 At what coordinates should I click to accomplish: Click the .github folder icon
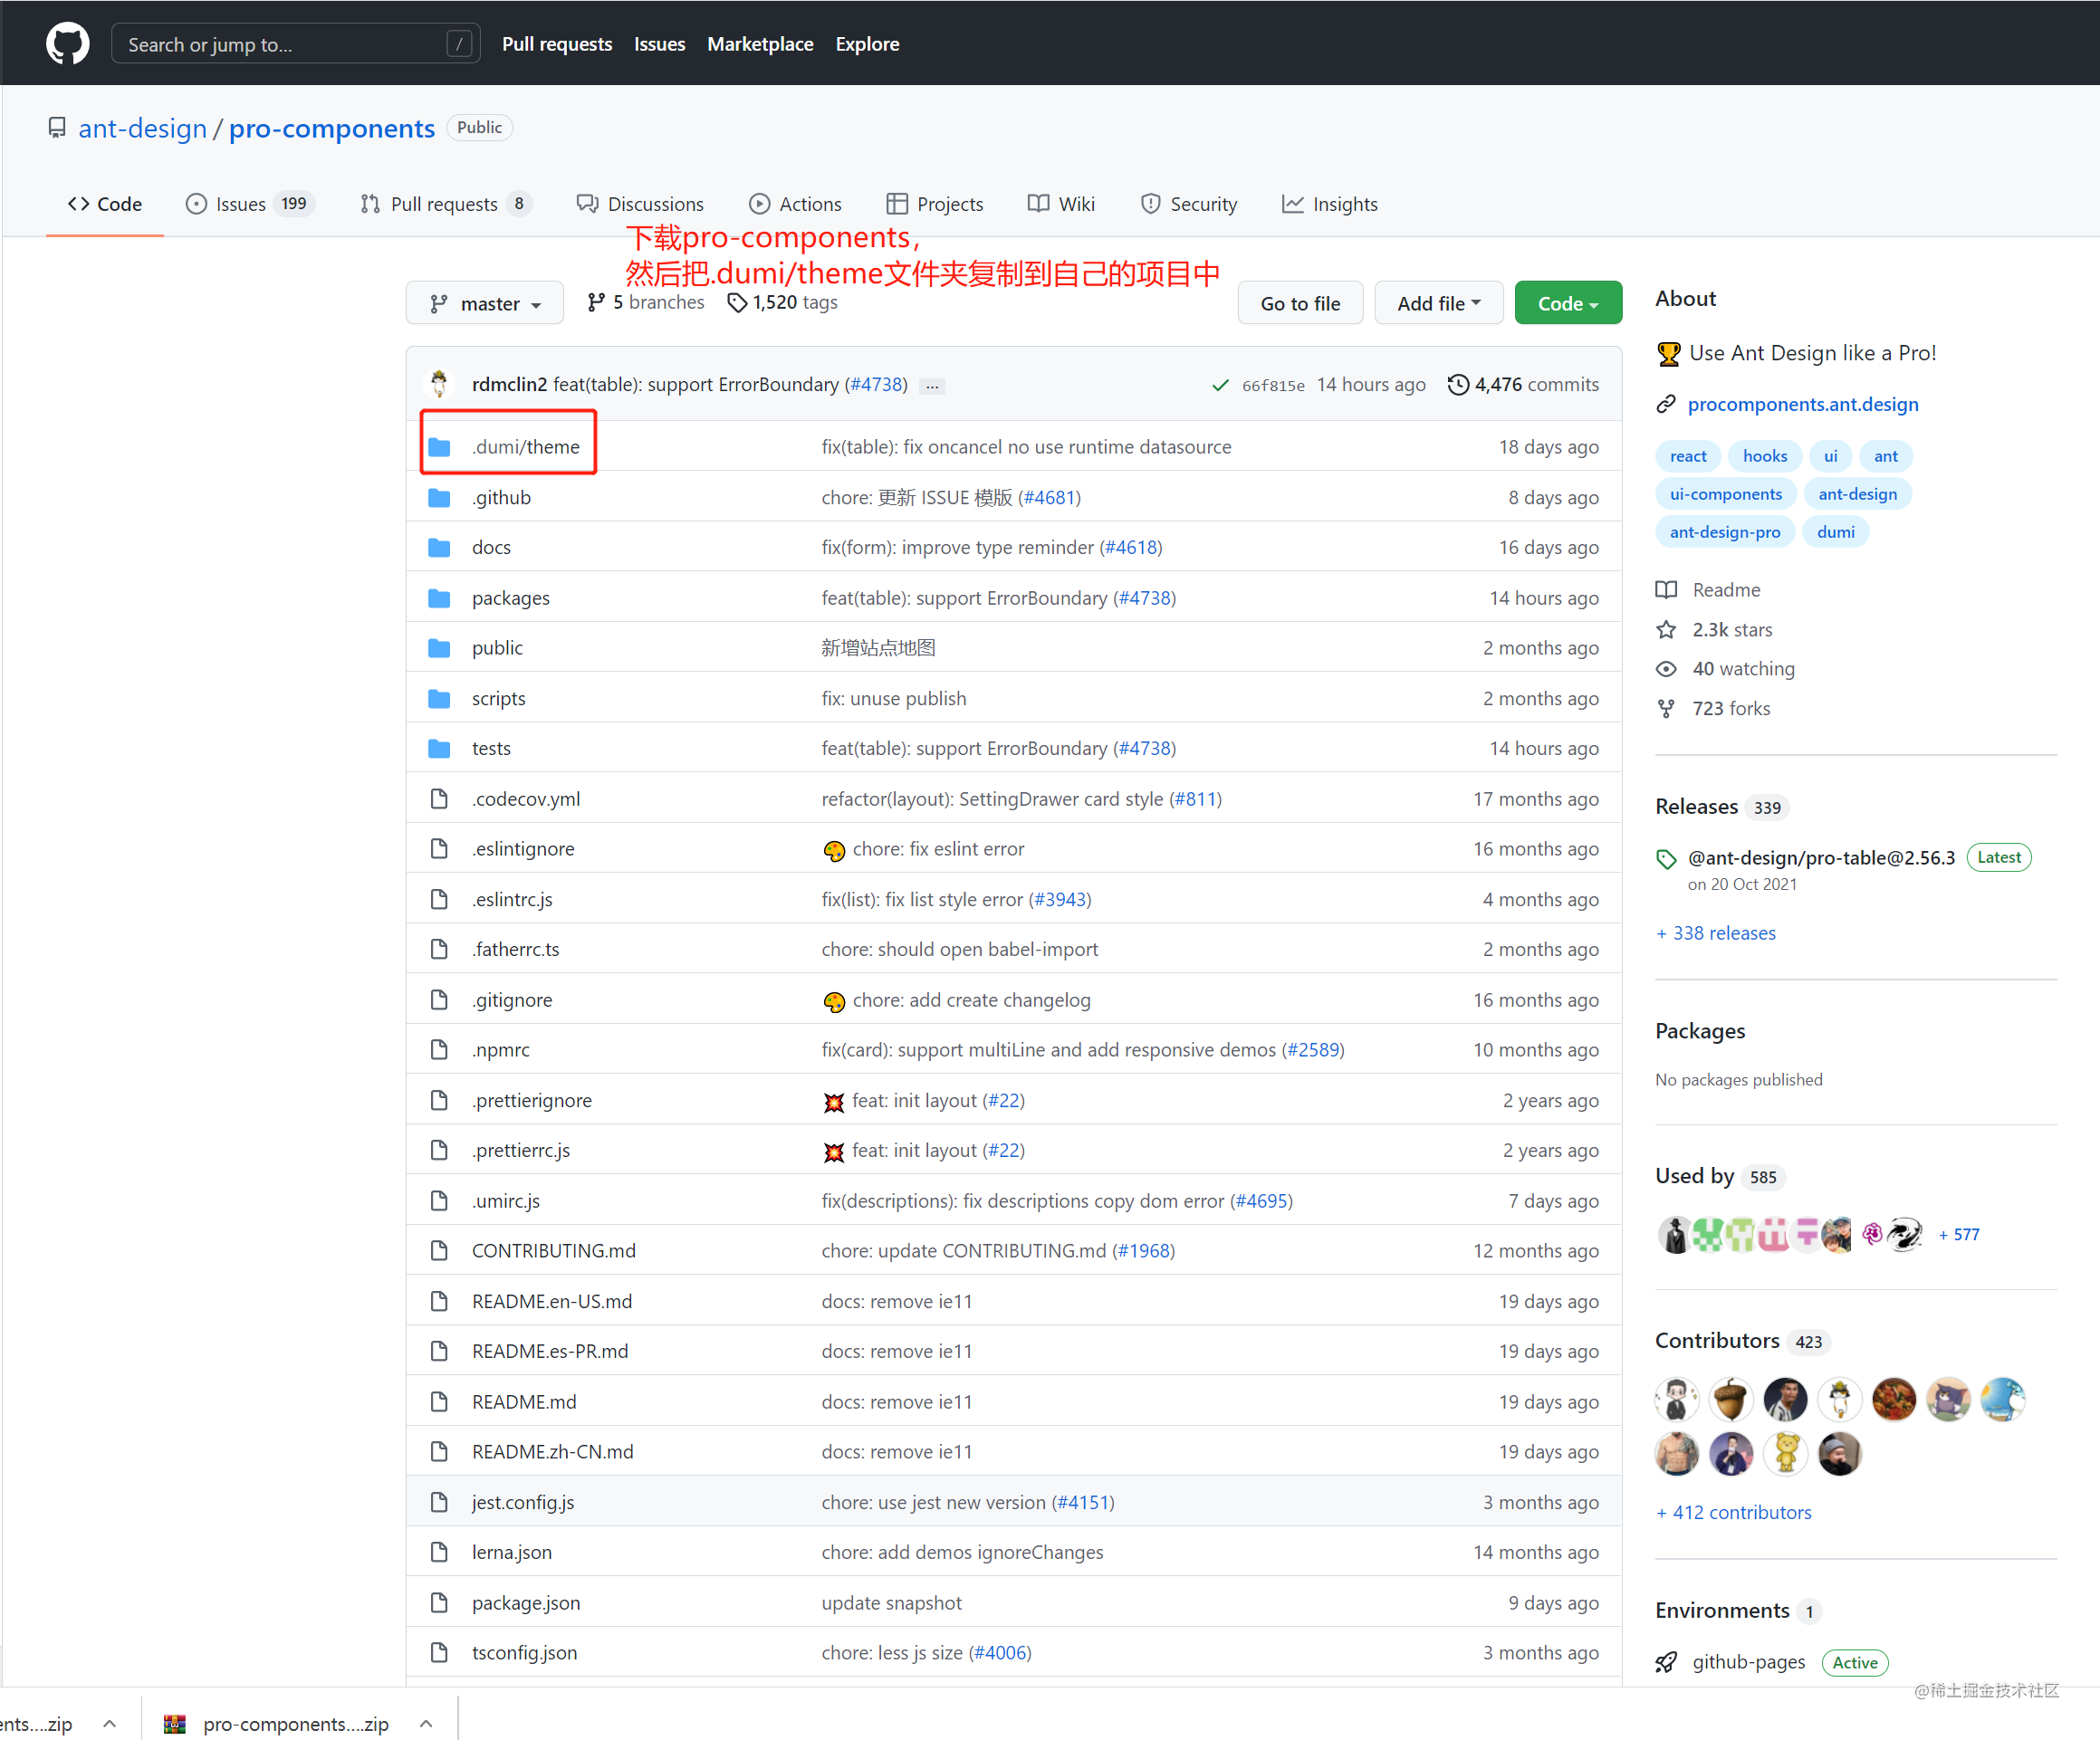(x=439, y=497)
